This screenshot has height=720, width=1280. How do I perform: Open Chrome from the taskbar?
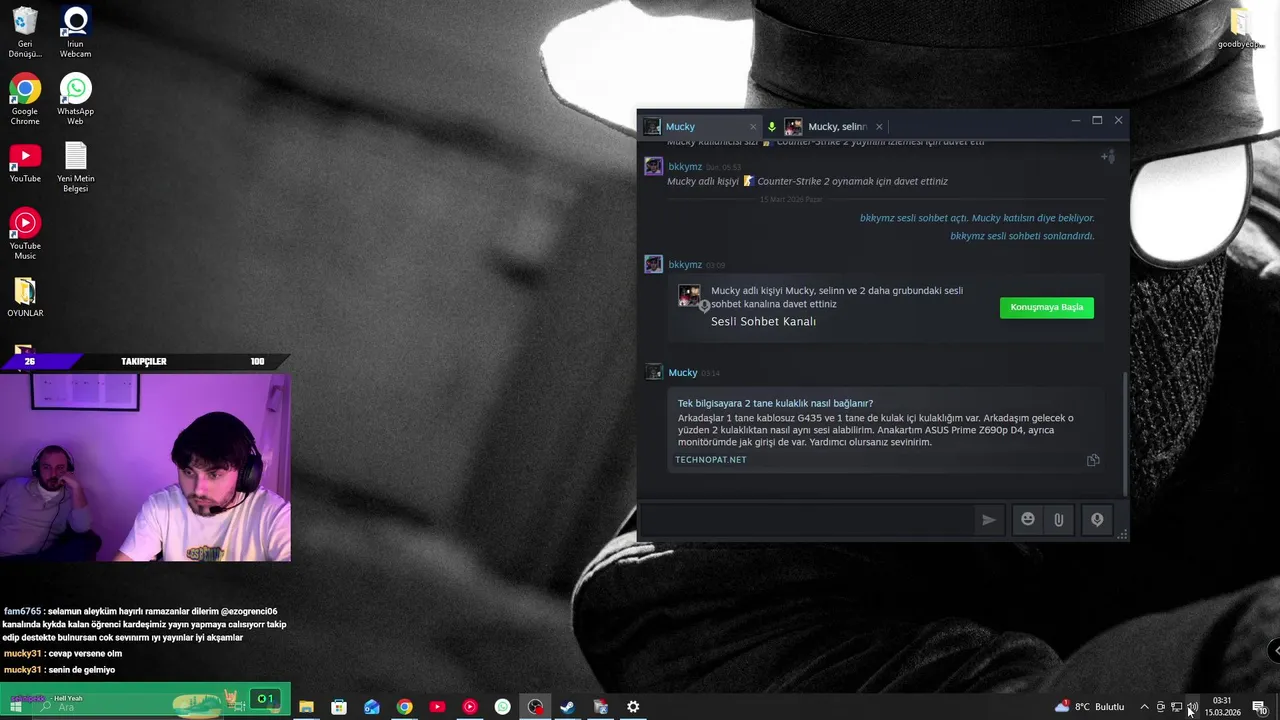pos(404,707)
